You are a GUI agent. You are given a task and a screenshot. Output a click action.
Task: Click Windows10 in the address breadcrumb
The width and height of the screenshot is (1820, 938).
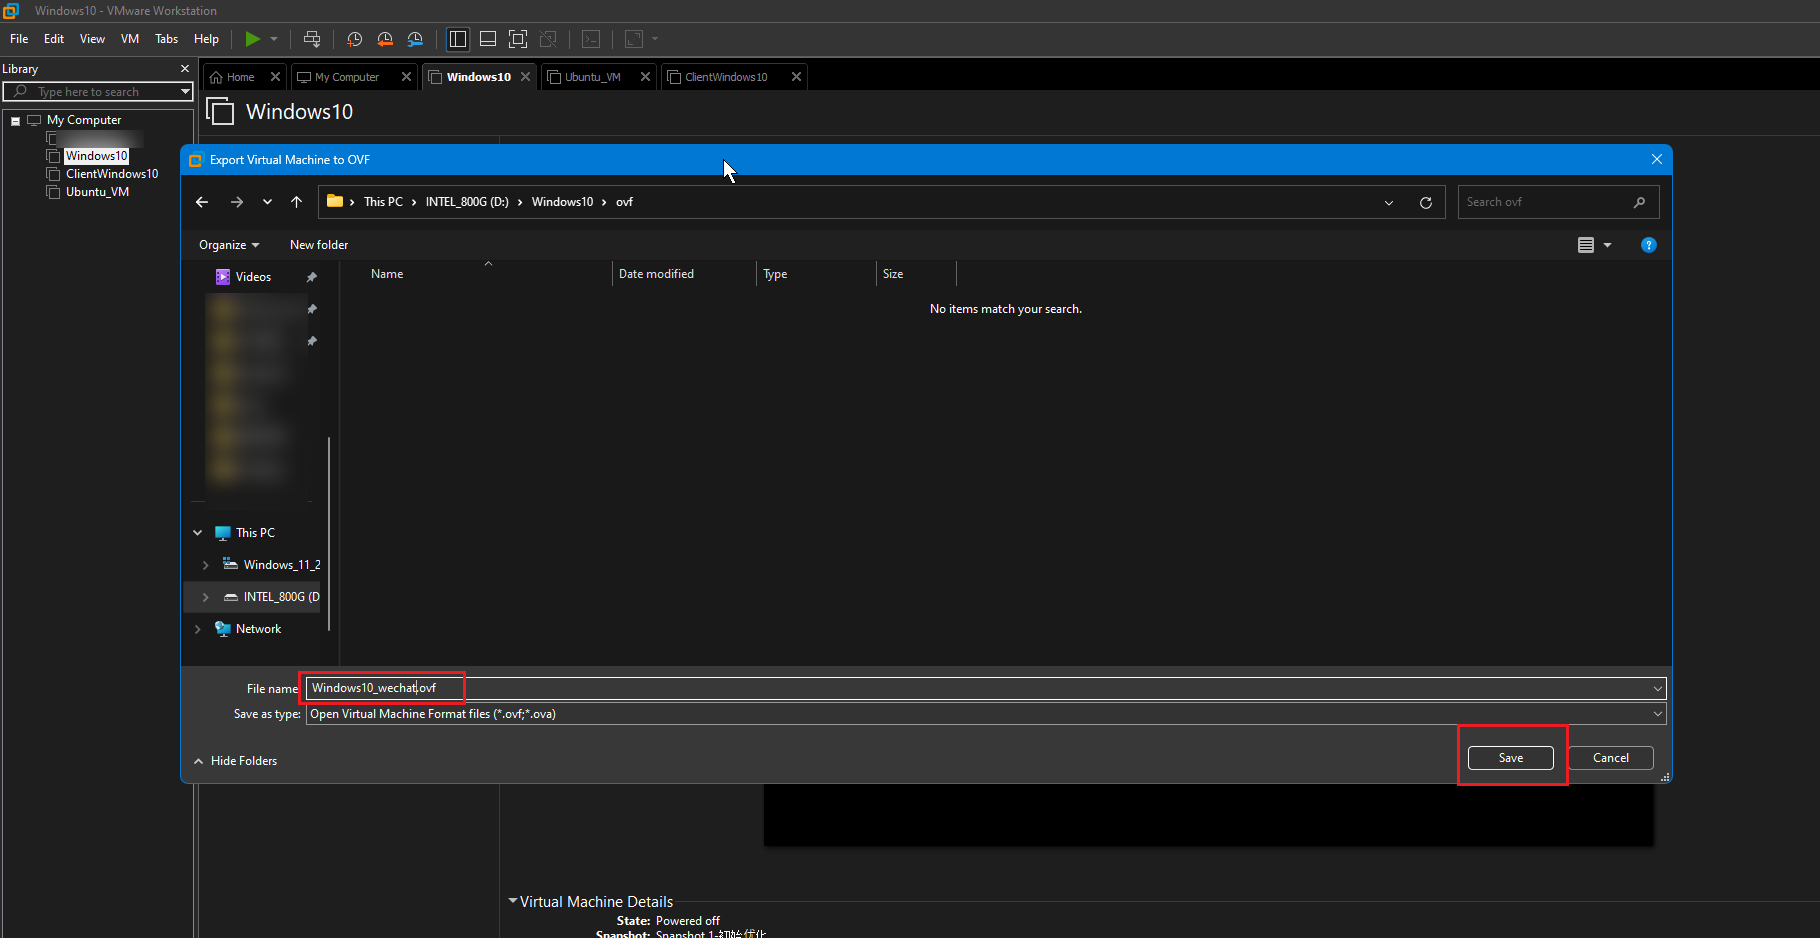[562, 202]
